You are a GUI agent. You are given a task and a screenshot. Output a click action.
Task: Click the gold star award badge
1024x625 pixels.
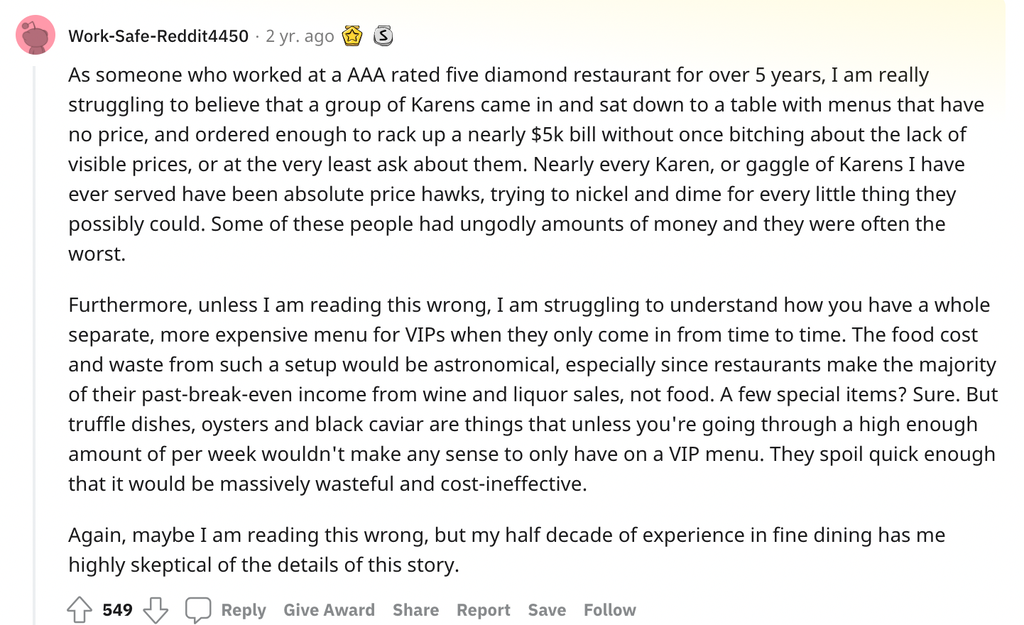click(x=353, y=35)
